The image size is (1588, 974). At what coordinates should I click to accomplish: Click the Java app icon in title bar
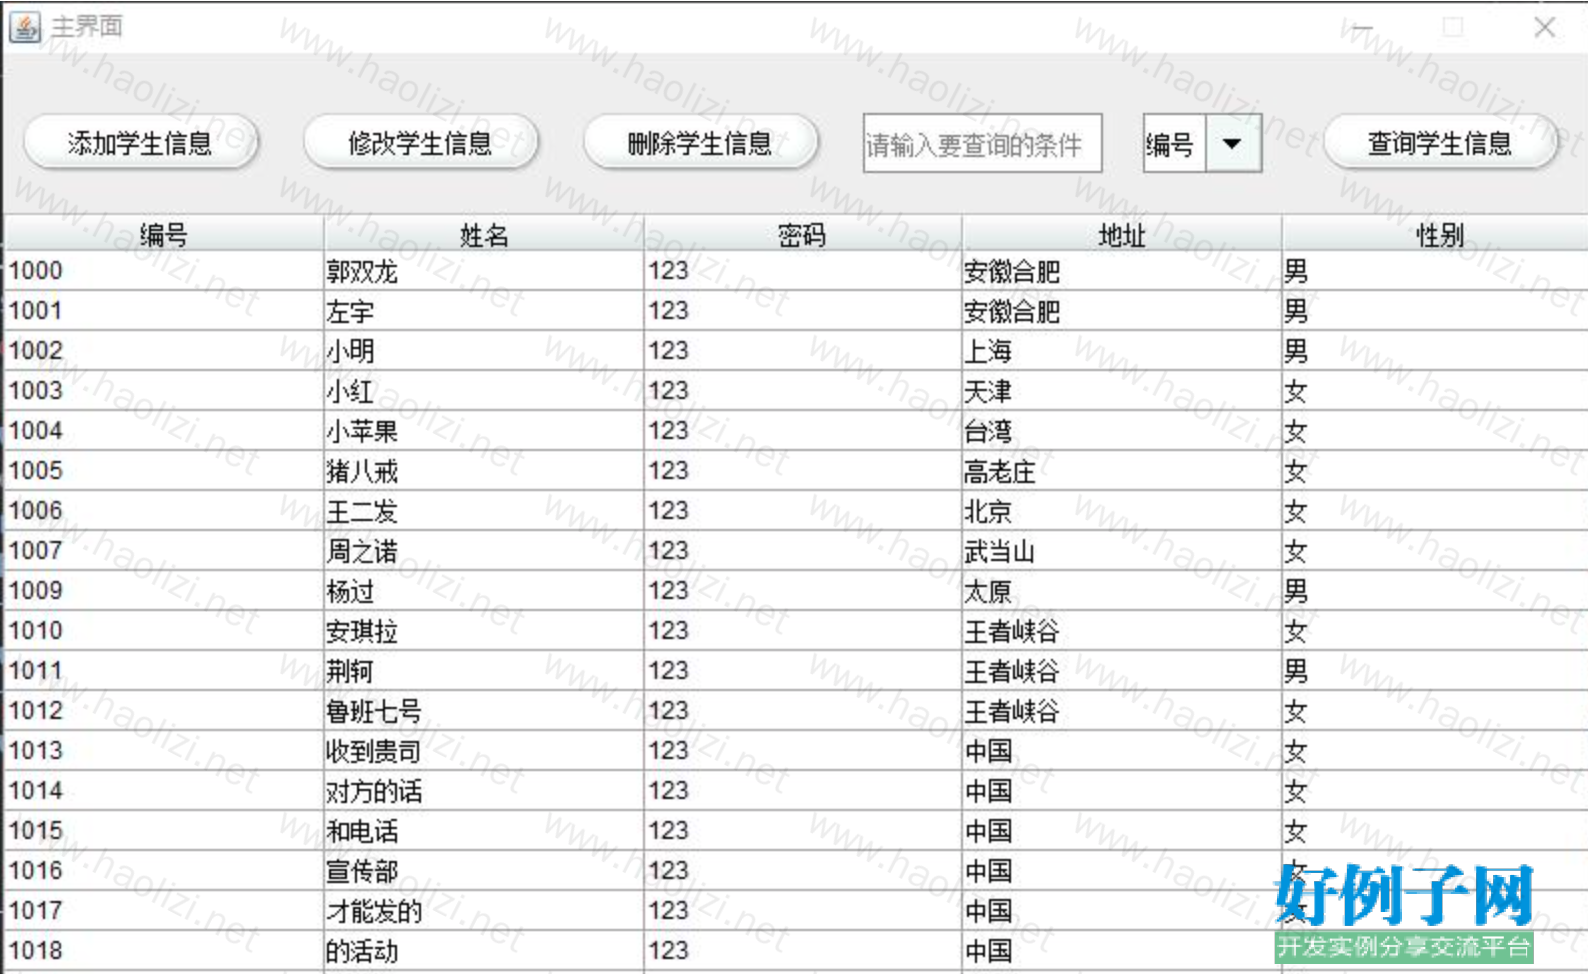24,27
